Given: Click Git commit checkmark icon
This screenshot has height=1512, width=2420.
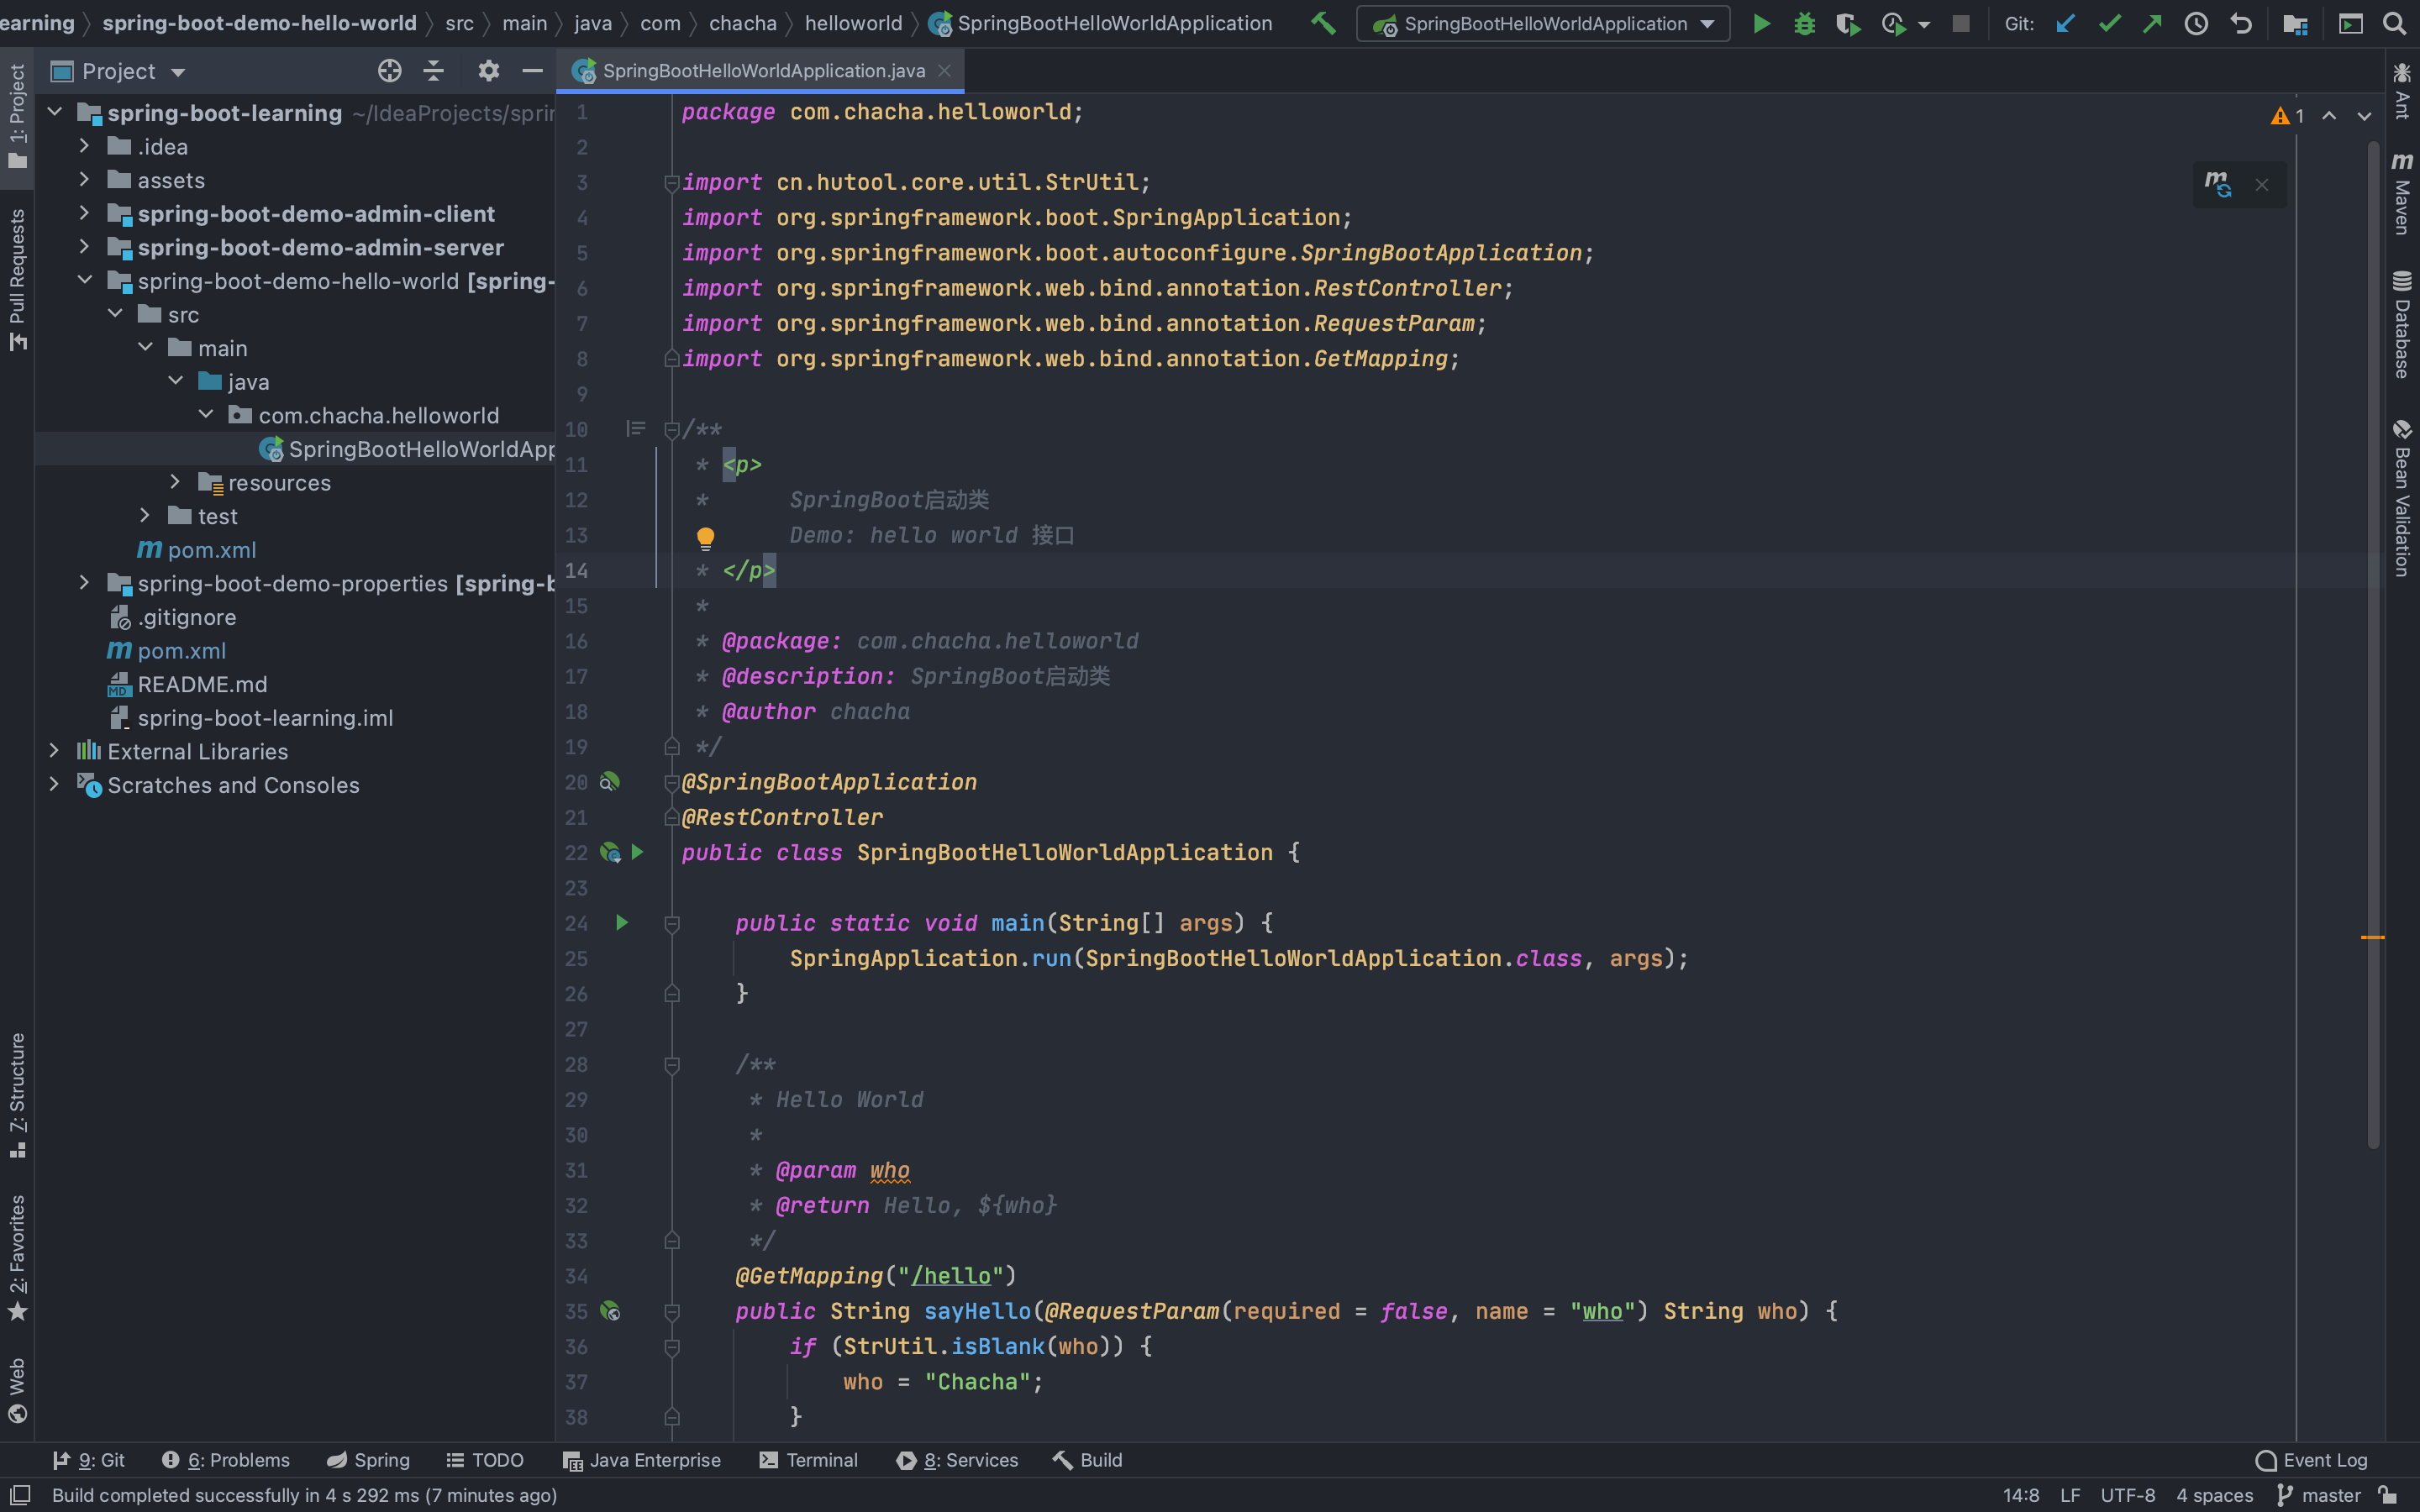Looking at the screenshot, I should click(2109, 24).
